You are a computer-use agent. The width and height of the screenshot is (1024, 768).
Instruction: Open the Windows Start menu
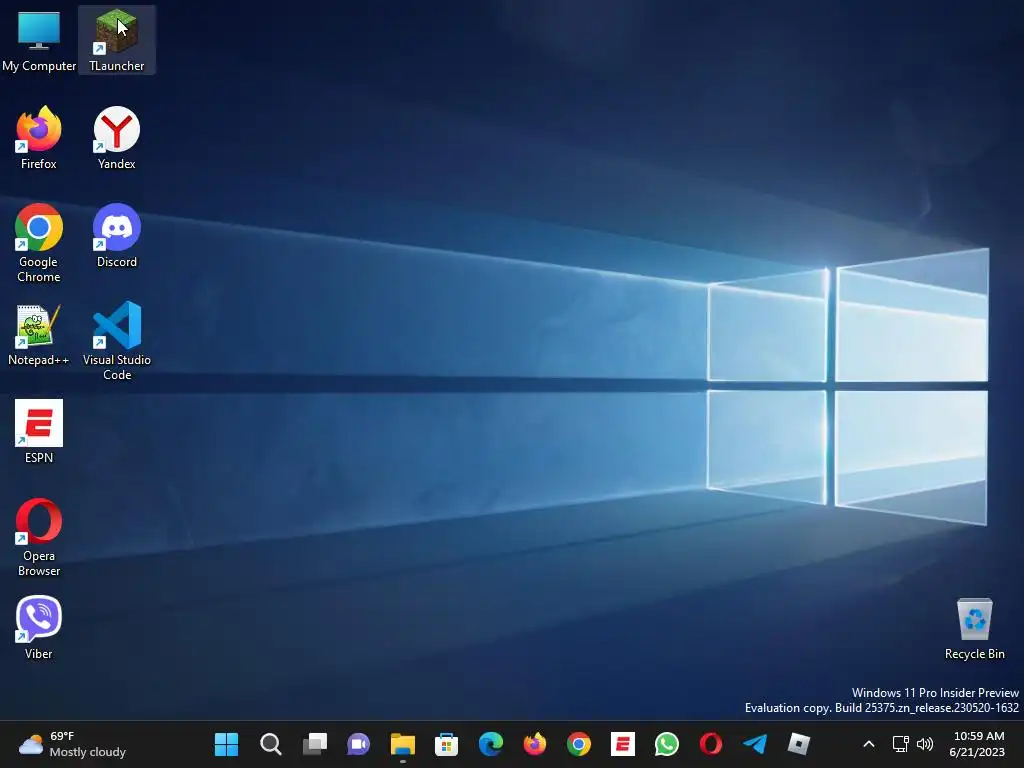click(x=227, y=744)
